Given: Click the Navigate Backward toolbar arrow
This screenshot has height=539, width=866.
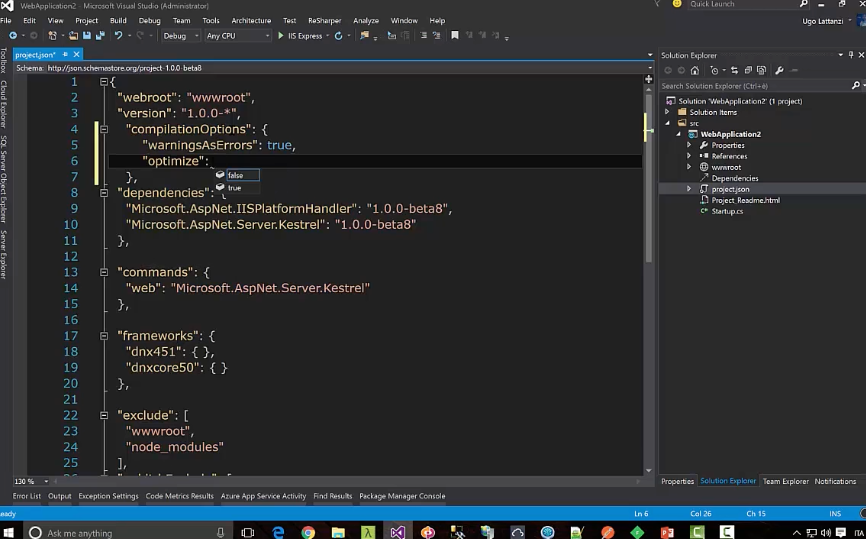Looking at the screenshot, I should [x=13, y=36].
